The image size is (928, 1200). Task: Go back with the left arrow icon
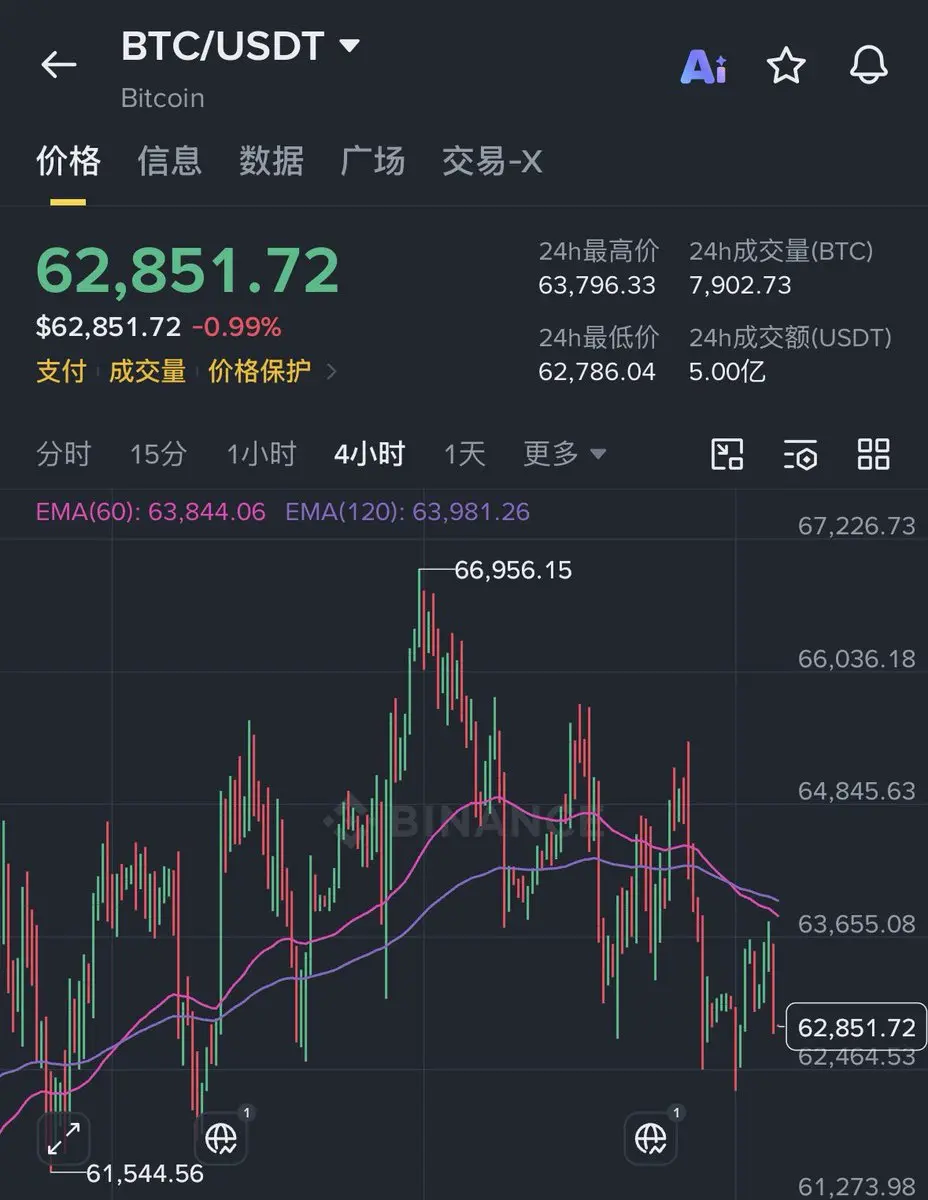[x=58, y=65]
